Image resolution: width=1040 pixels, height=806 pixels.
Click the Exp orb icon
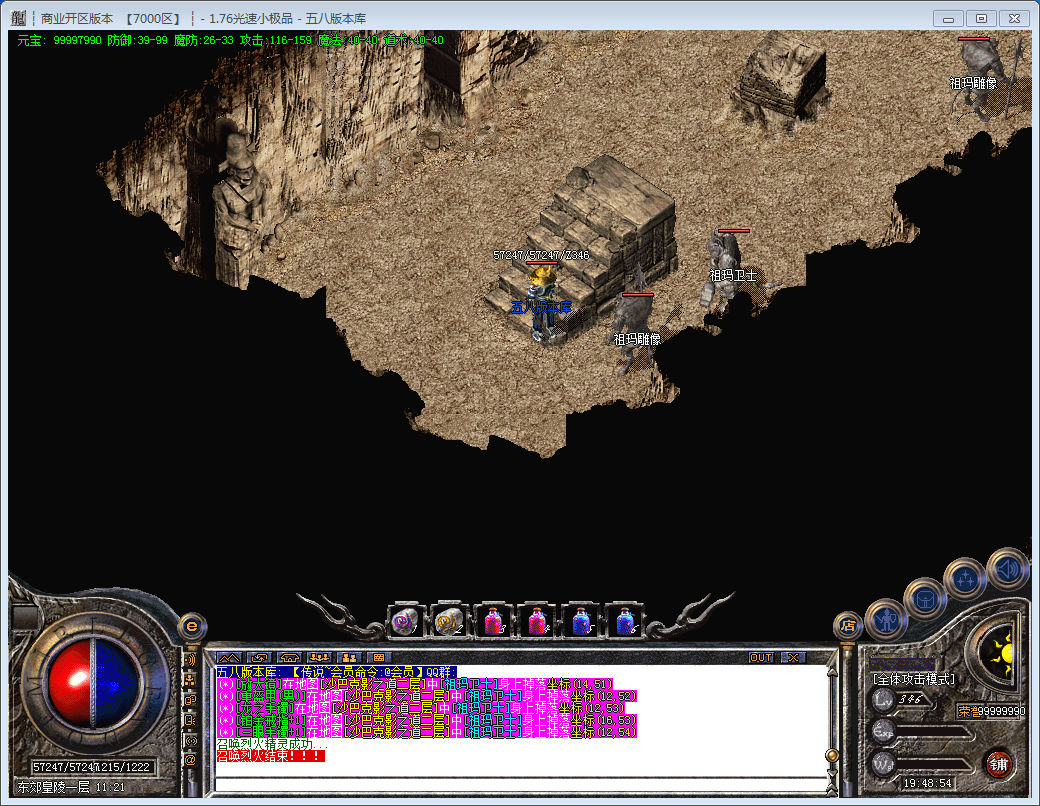(x=883, y=731)
